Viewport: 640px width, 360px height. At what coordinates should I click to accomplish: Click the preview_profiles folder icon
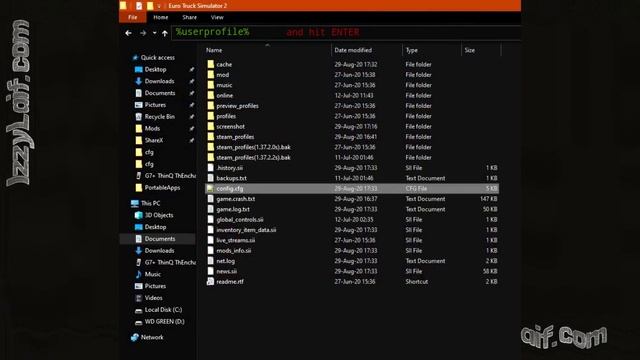pos(211,106)
